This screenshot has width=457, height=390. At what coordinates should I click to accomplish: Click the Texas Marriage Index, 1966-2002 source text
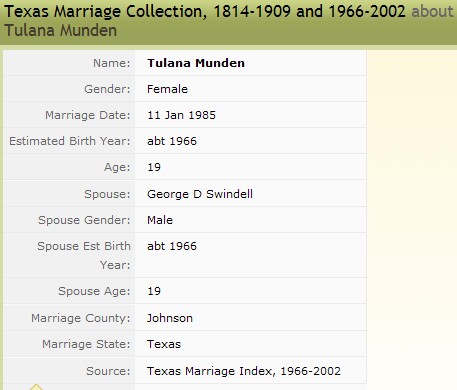click(244, 371)
